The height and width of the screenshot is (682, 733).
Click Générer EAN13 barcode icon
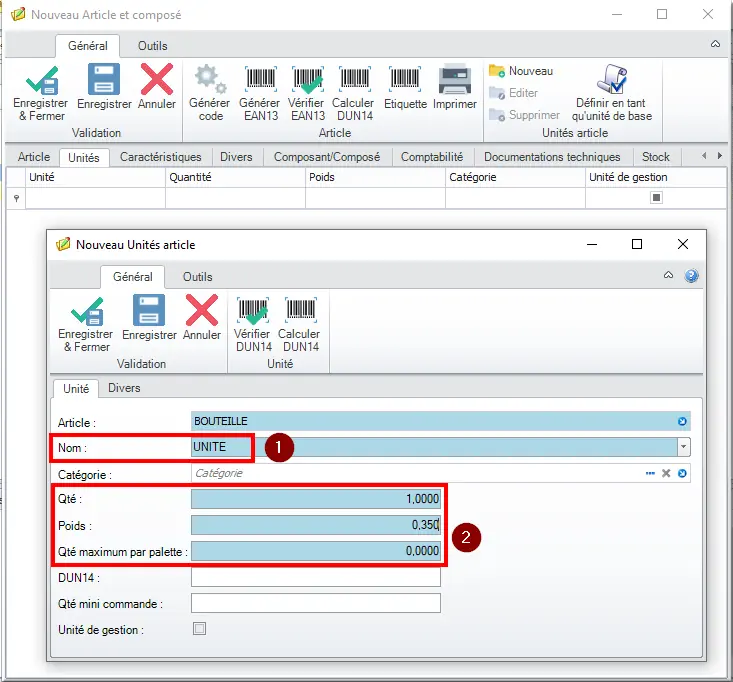point(260,81)
